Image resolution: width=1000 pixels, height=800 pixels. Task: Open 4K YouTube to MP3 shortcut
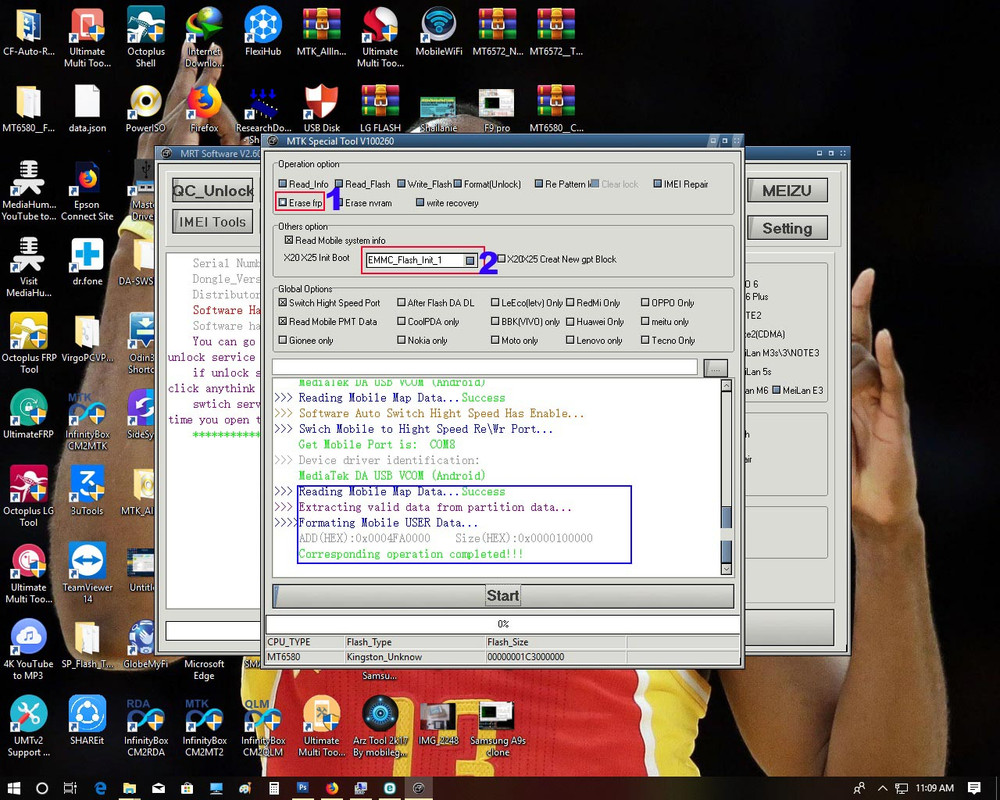pos(29,649)
